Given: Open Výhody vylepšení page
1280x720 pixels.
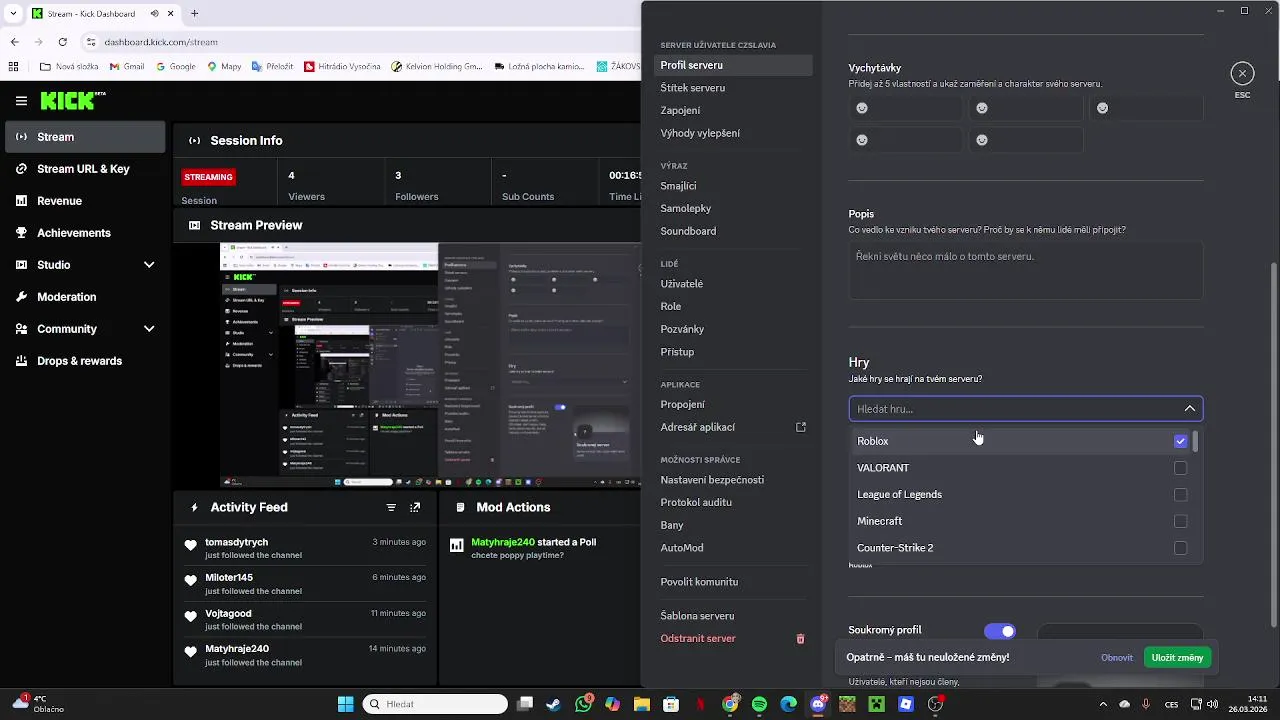Looking at the screenshot, I should [733, 133].
